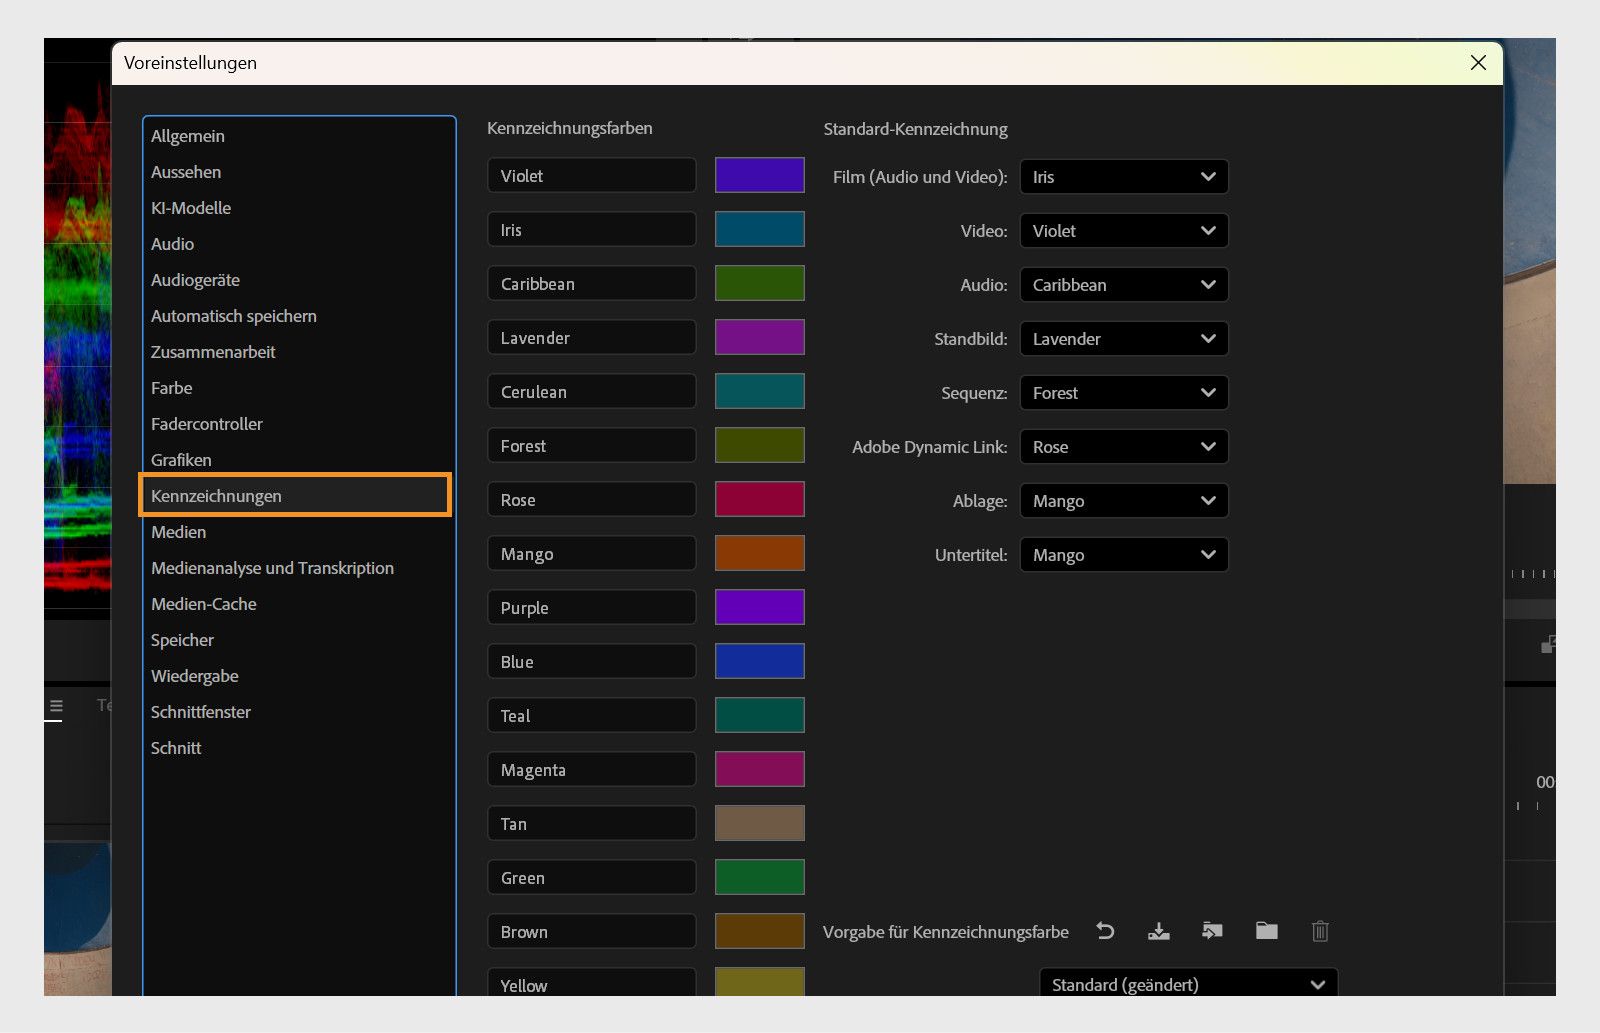The height and width of the screenshot is (1033, 1600).
Task: Open the Medien preferences category
Action: [x=298, y=532]
